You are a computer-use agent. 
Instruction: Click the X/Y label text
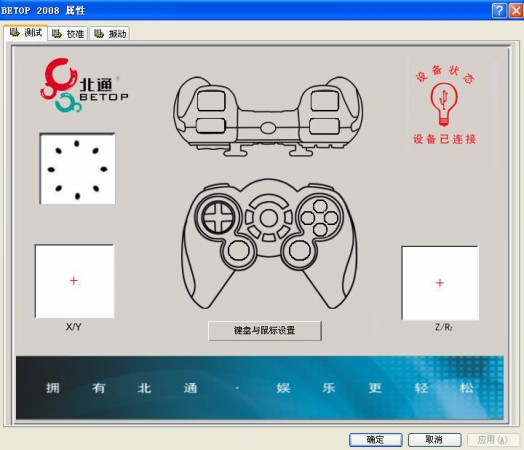(74, 327)
